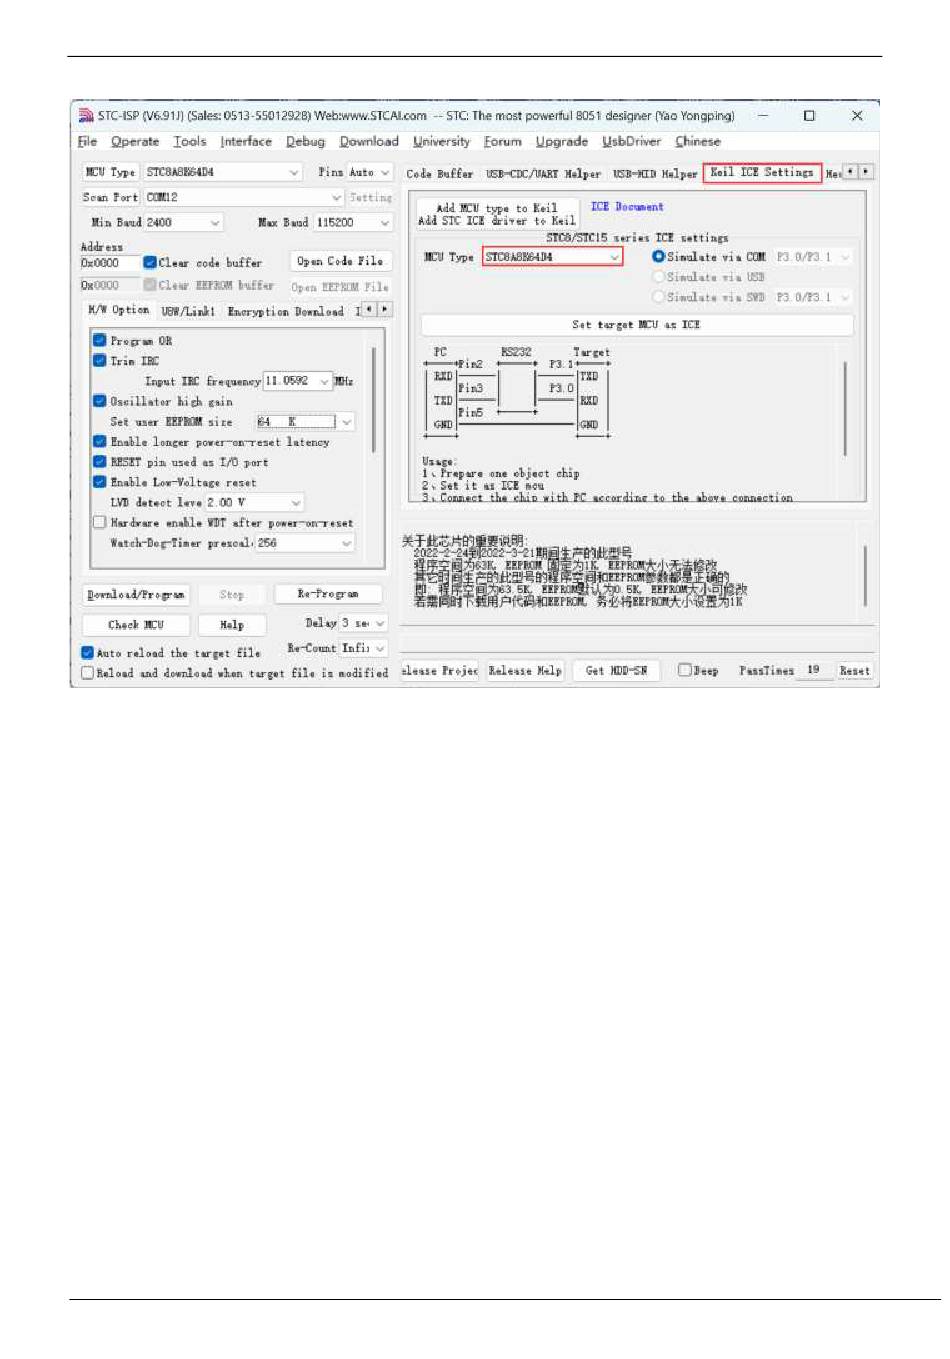
Task: Click the Help button
Action: click(x=232, y=625)
